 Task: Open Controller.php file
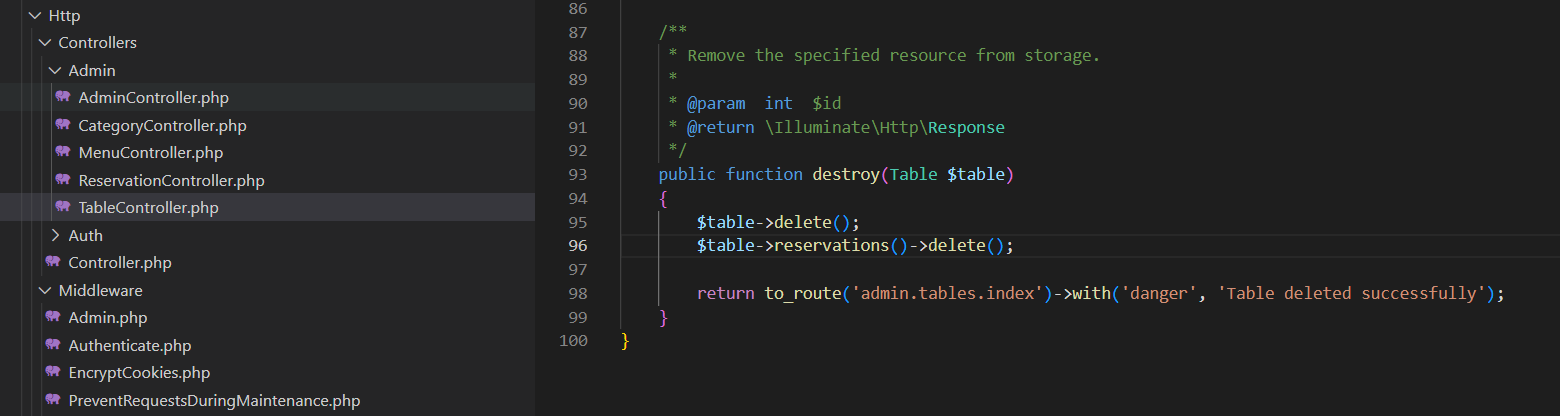[x=120, y=263]
